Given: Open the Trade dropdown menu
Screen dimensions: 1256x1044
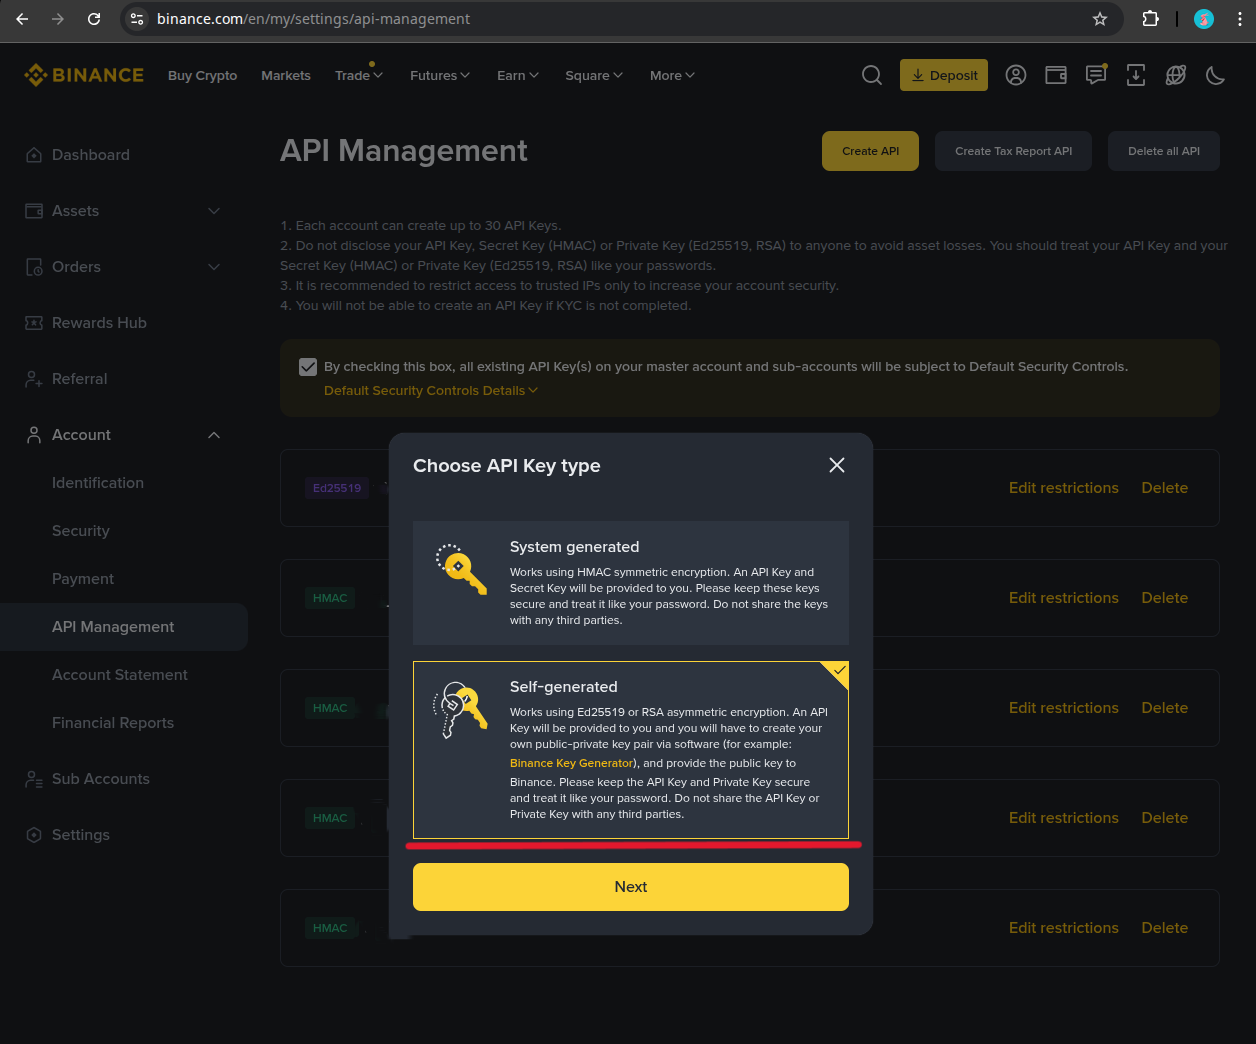Looking at the screenshot, I should (359, 76).
